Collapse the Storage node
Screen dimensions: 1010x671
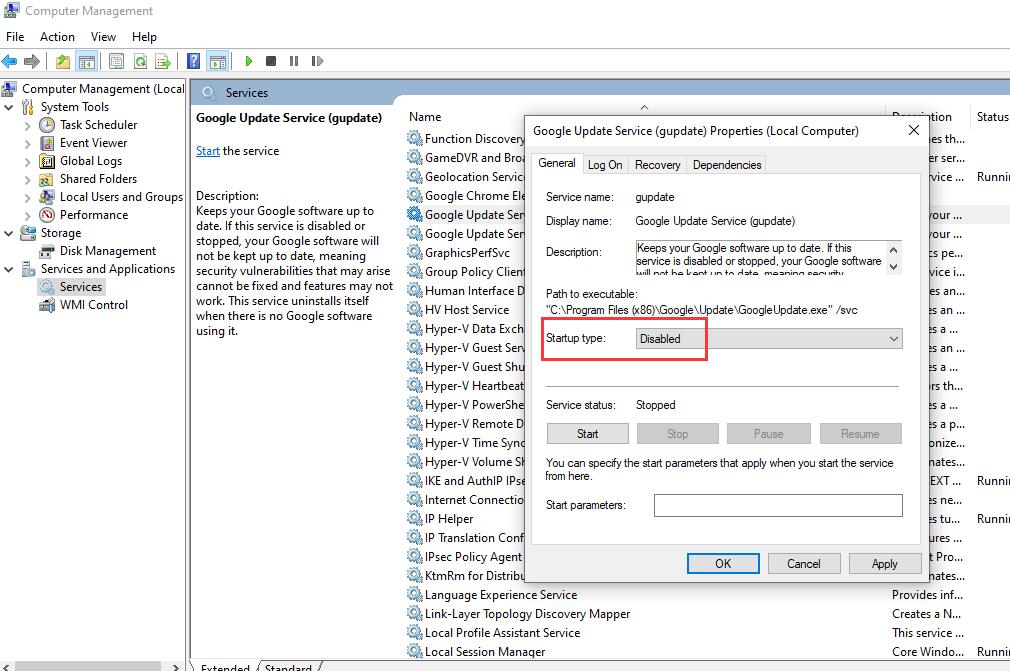tap(8, 233)
